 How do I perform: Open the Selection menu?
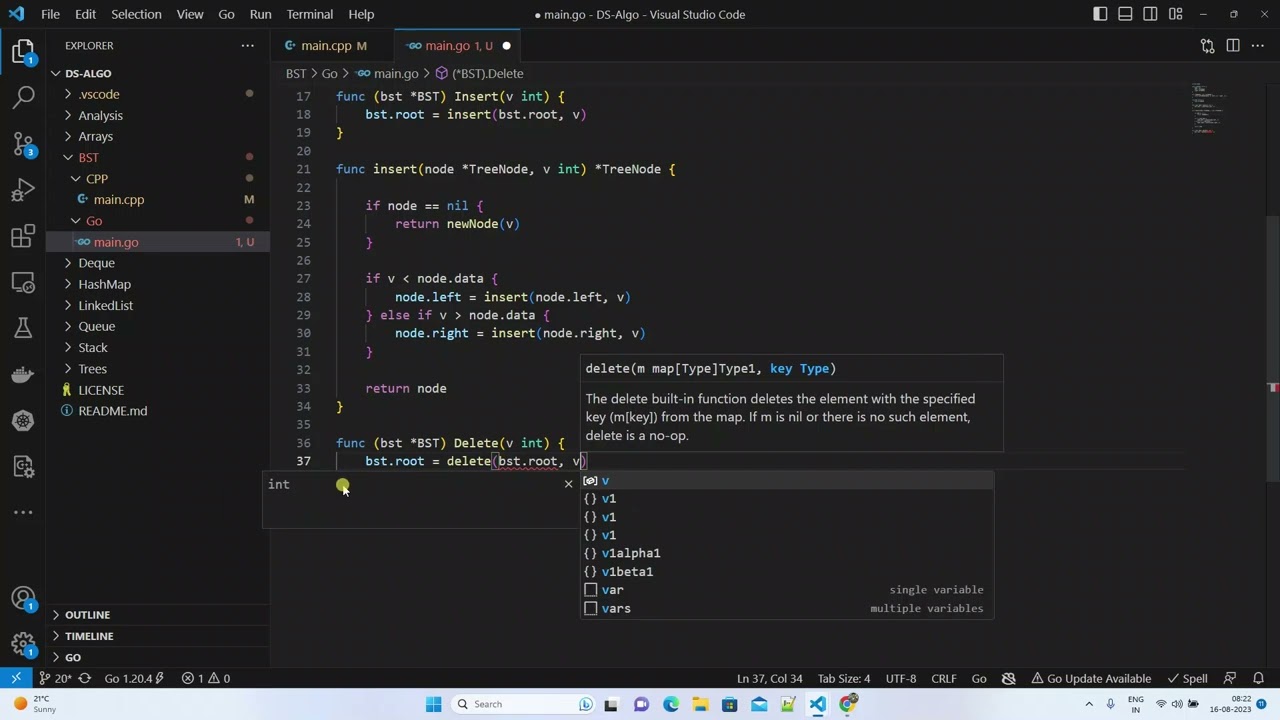tap(136, 14)
